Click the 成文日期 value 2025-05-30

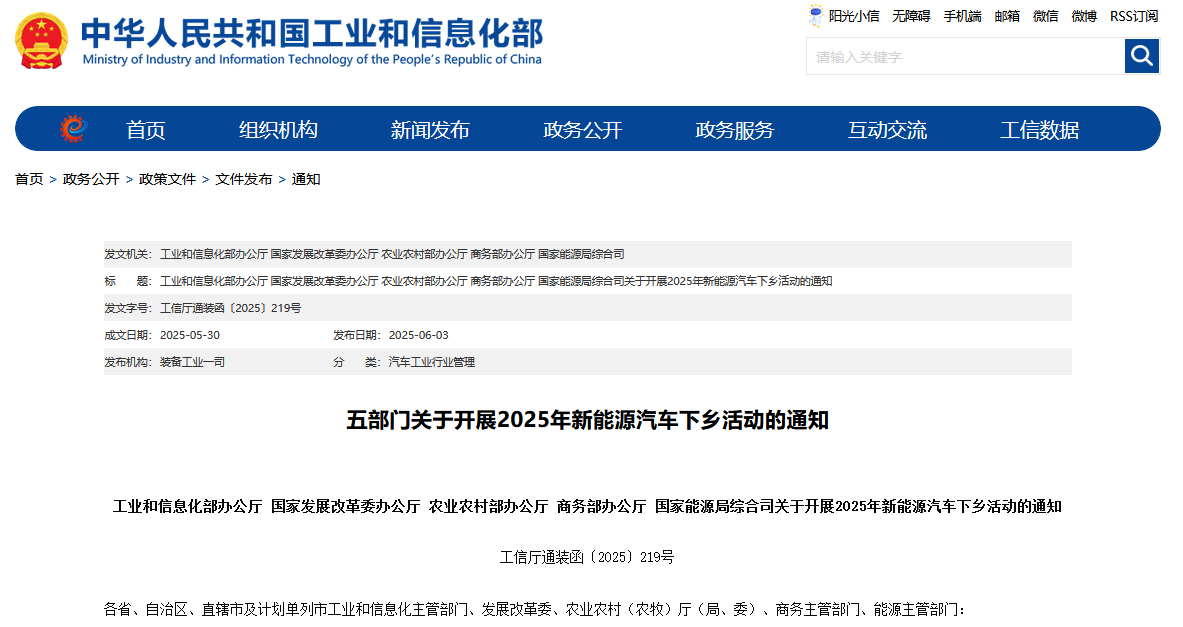click(190, 335)
